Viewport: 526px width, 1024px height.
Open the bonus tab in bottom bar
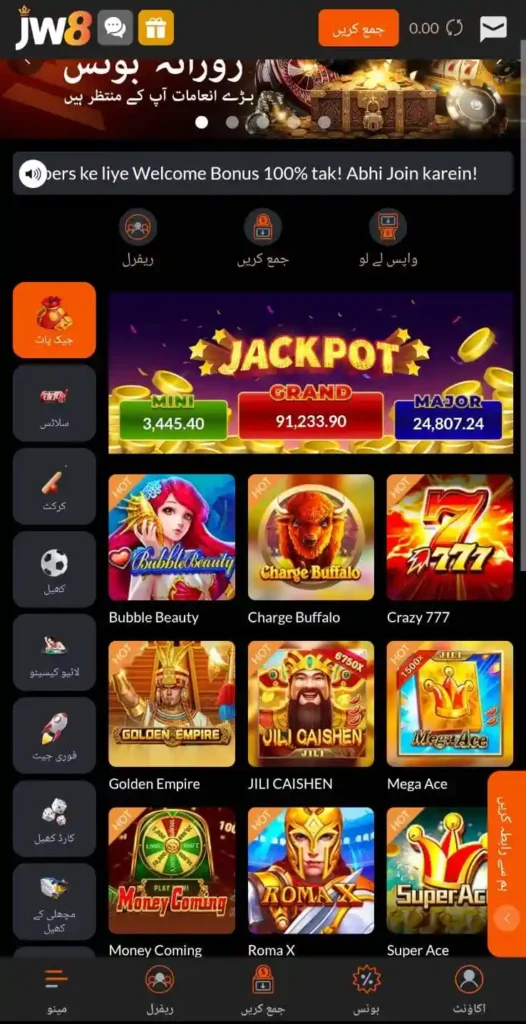[366, 989]
